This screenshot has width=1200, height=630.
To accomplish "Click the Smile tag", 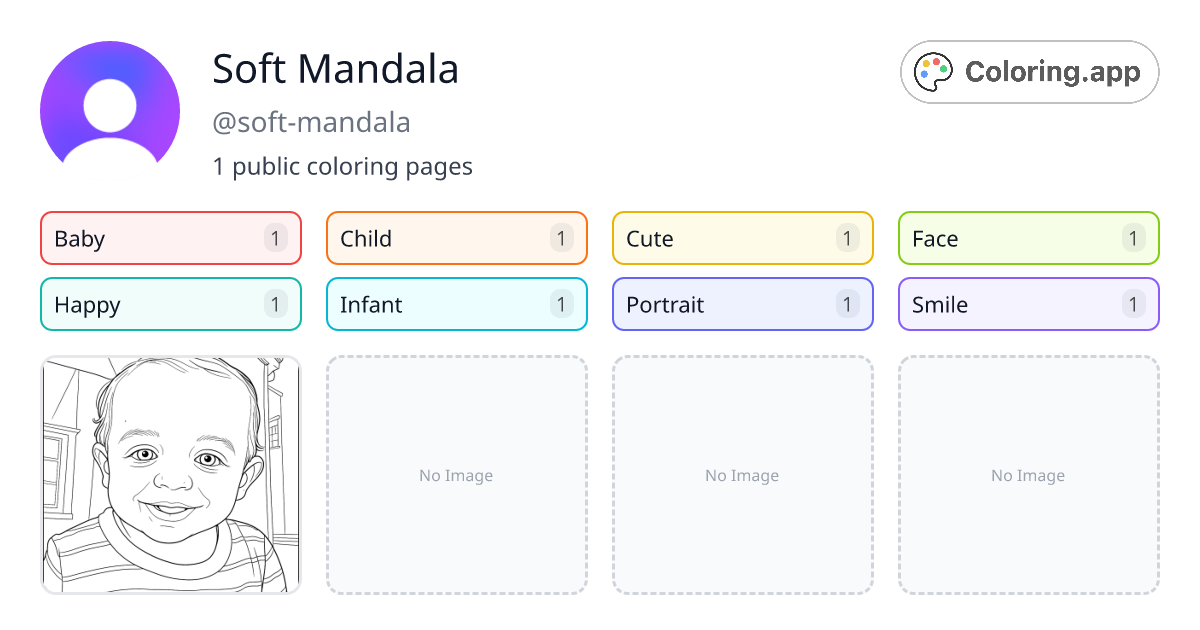I will pyautogui.click(x=1029, y=304).
